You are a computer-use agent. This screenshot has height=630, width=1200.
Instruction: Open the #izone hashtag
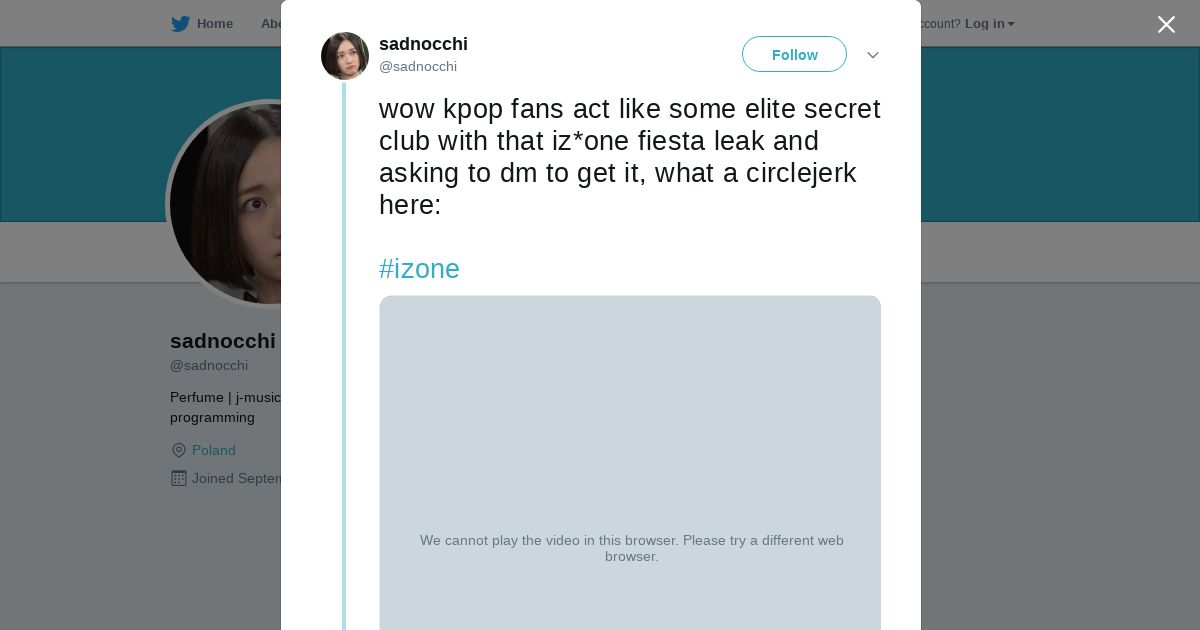click(x=419, y=269)
